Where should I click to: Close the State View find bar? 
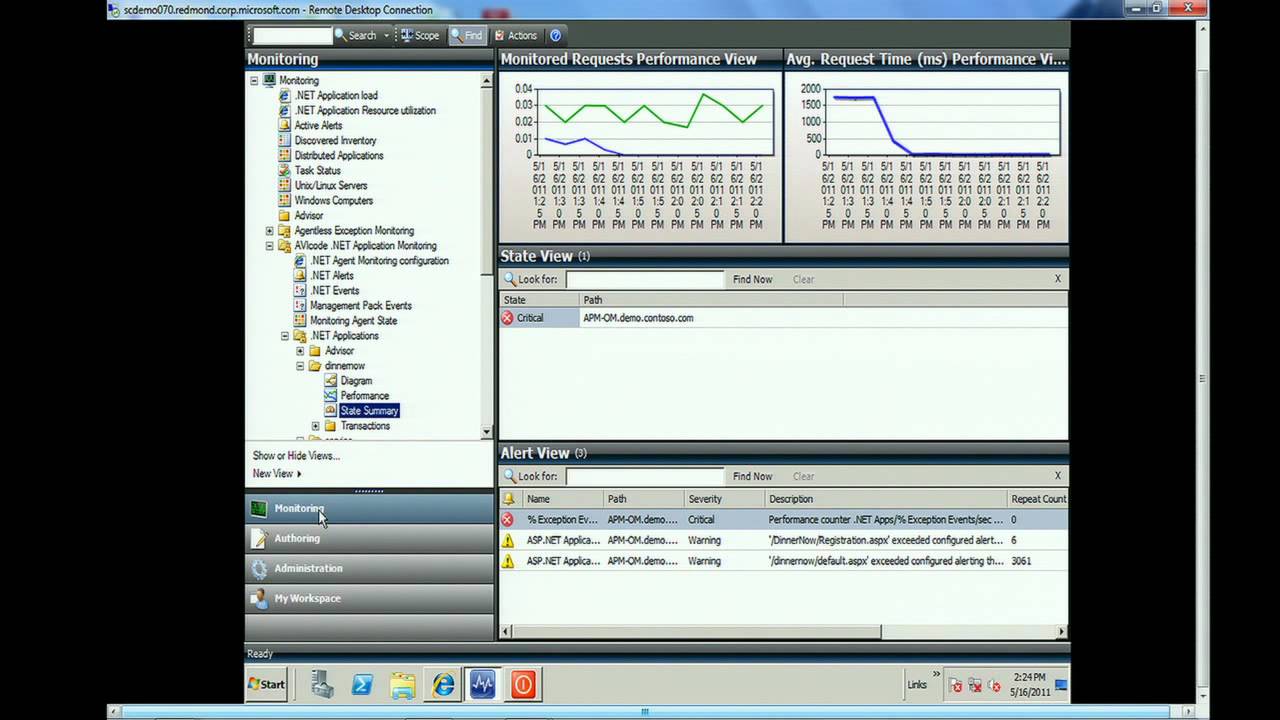(1058, 279)
